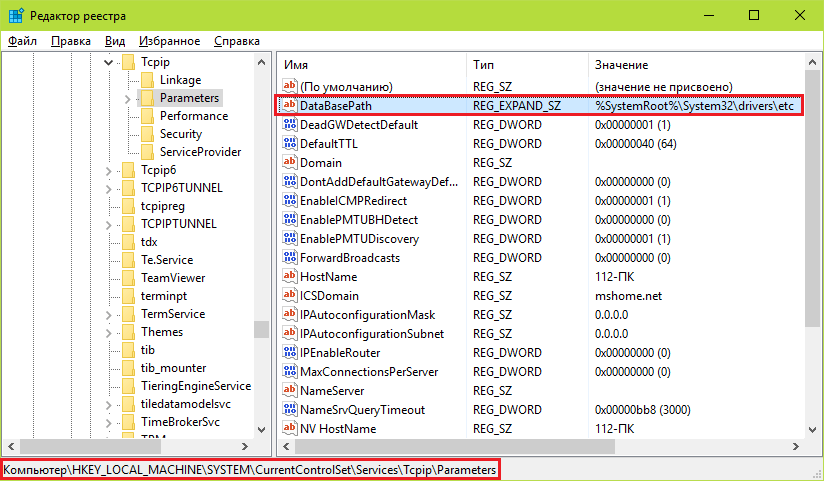Image resolution: width=824 pixels, height=481 pixels.
Task: Click the EnableICMPRedirect DWORD icon
Action: pyautogui.click(x=290, y=201)
